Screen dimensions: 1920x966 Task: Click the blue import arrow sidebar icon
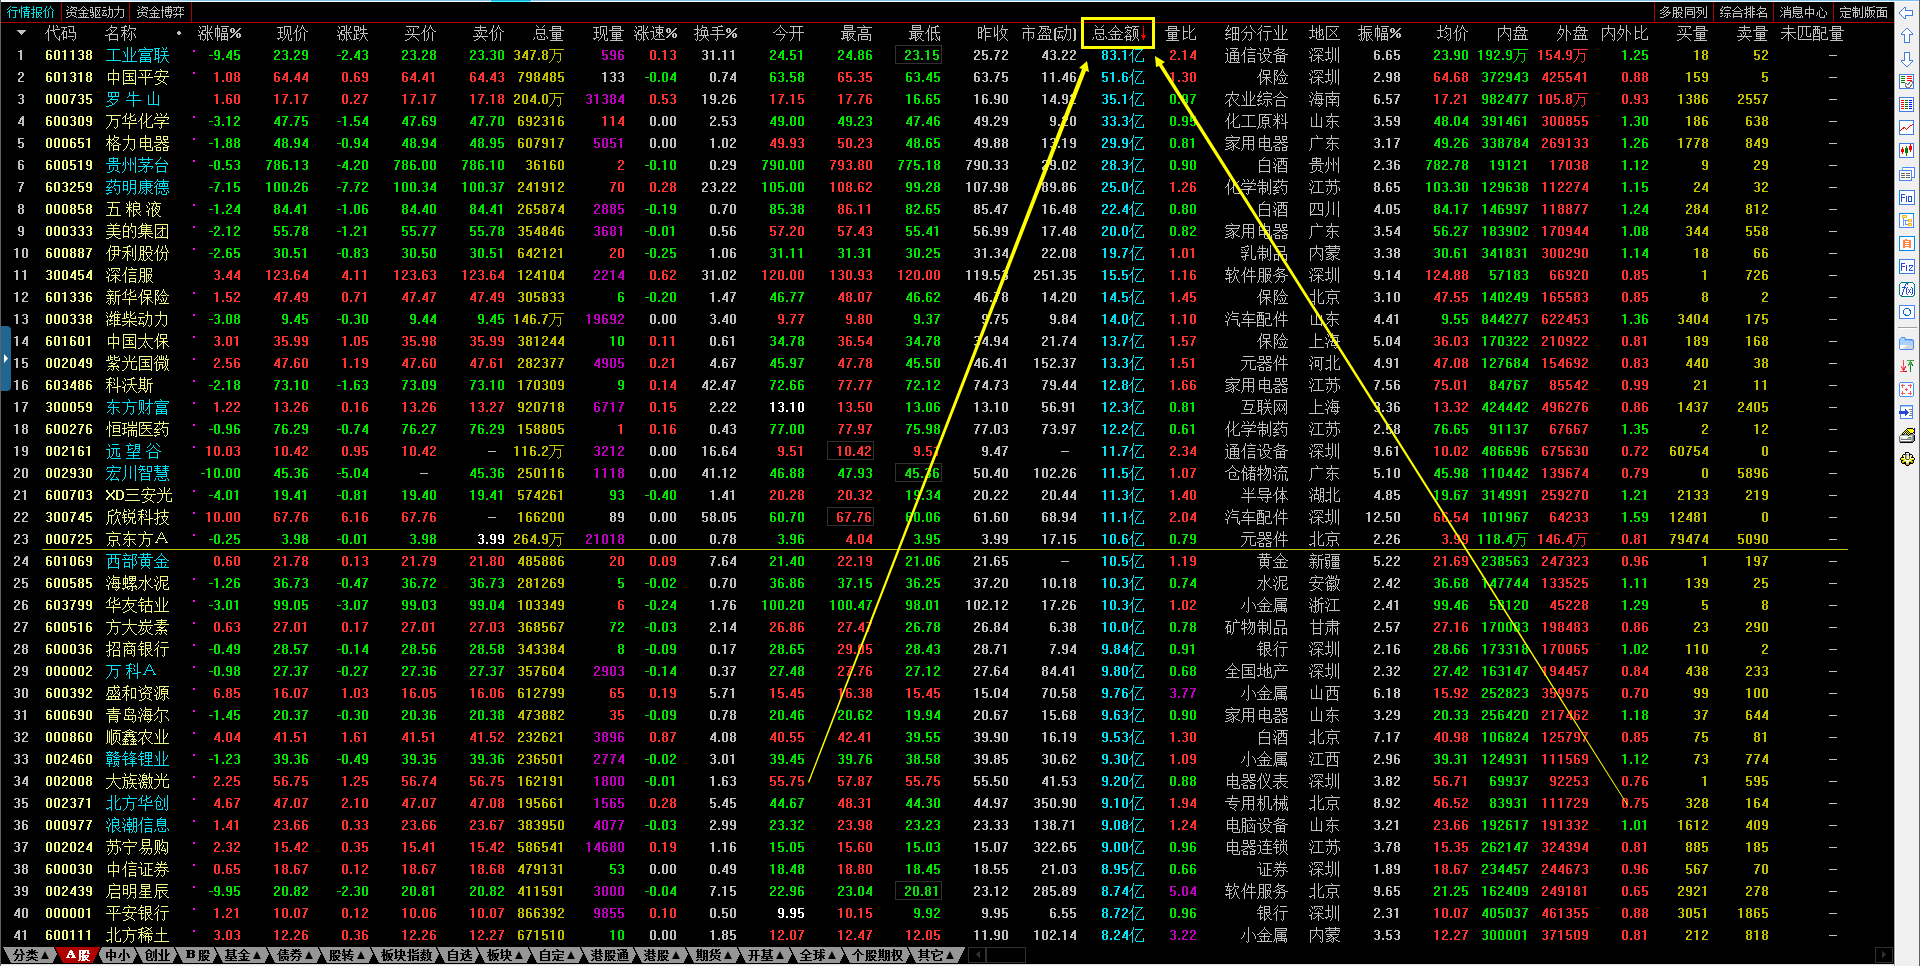pyautogui.click(x=1907, y=412)
